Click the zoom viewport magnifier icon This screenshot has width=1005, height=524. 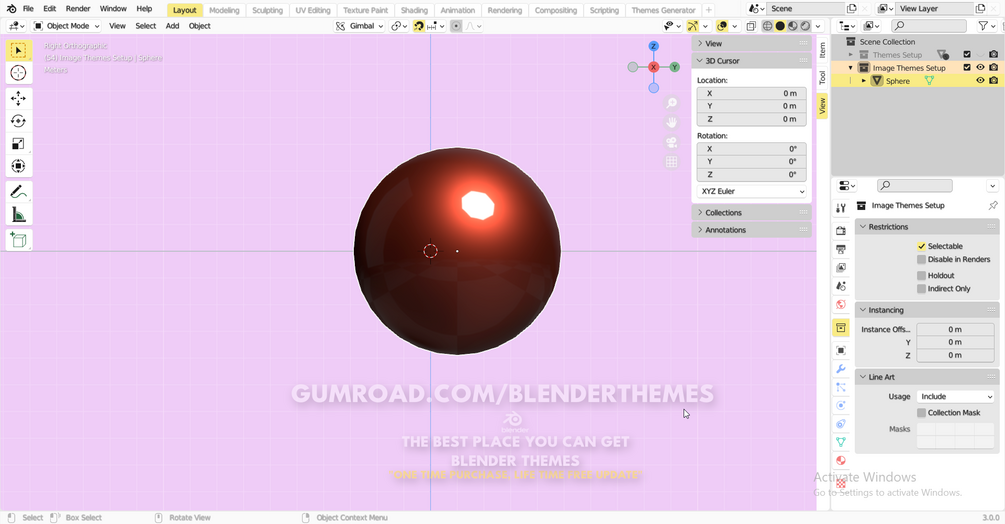click(671, 103)
